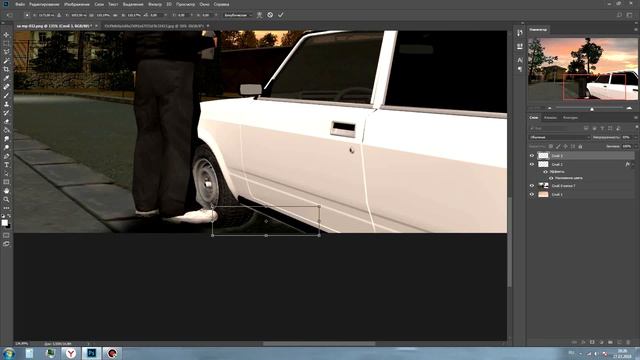Click the Windows Start button
640x360 pixels.
pos(8,353)
